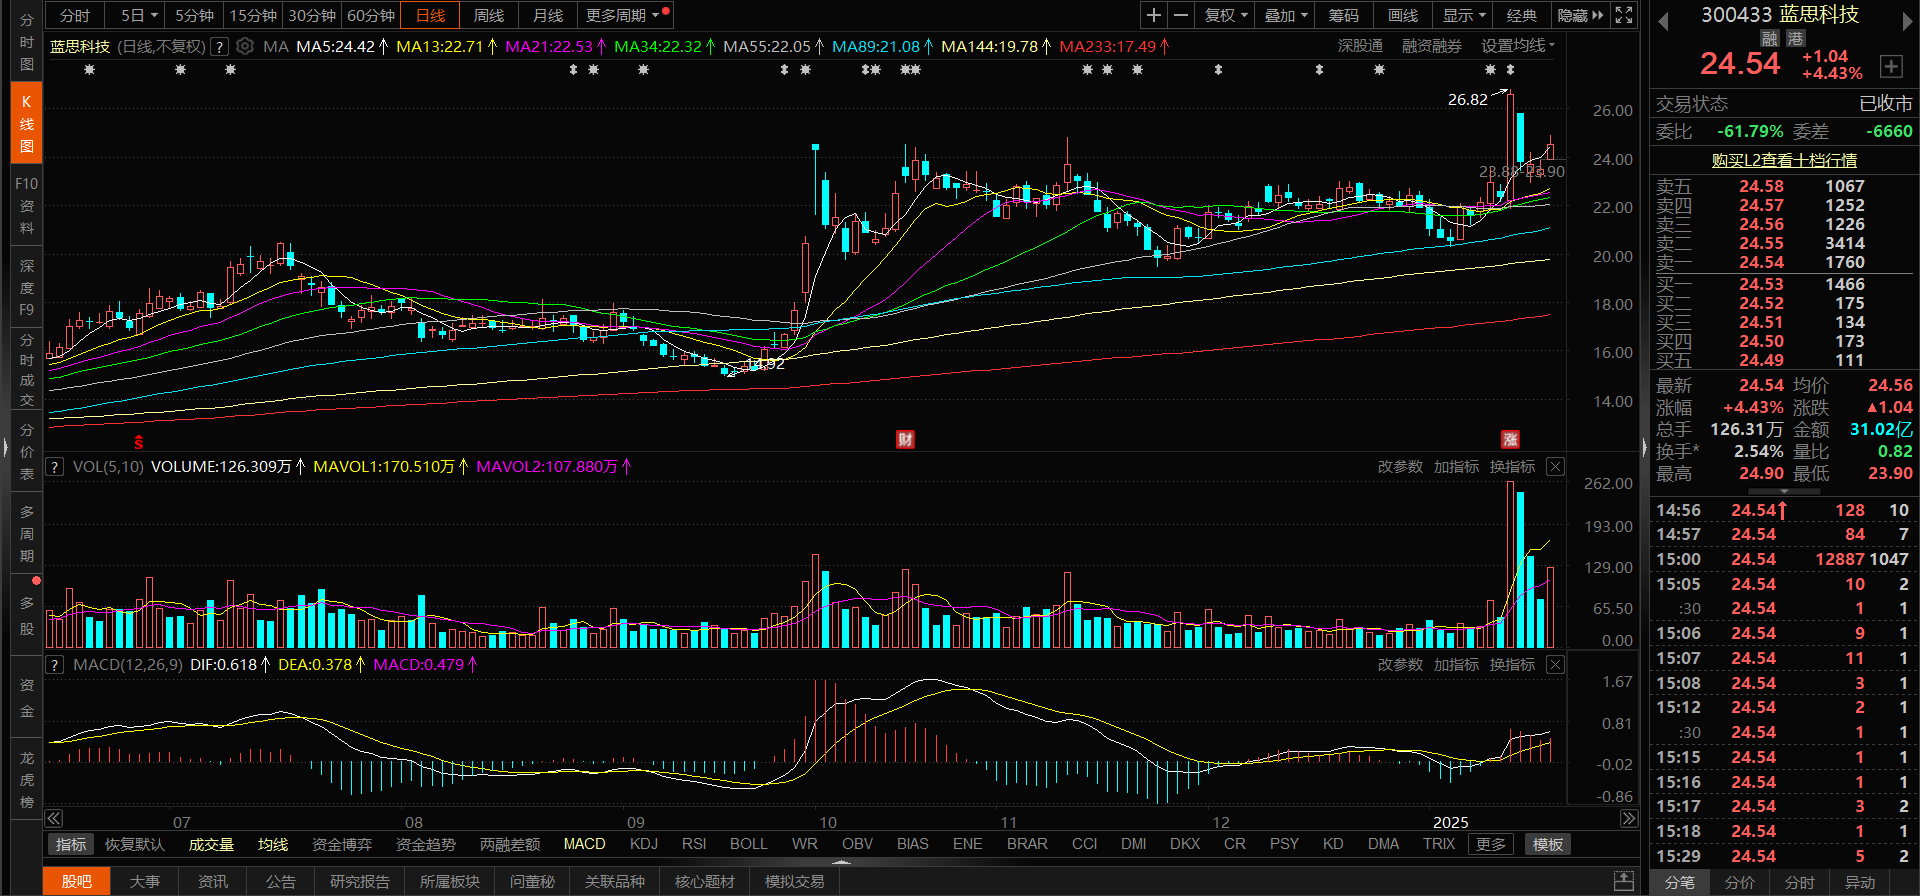
Task: Toggle the BOLL indicator
Action: point(748,844)
